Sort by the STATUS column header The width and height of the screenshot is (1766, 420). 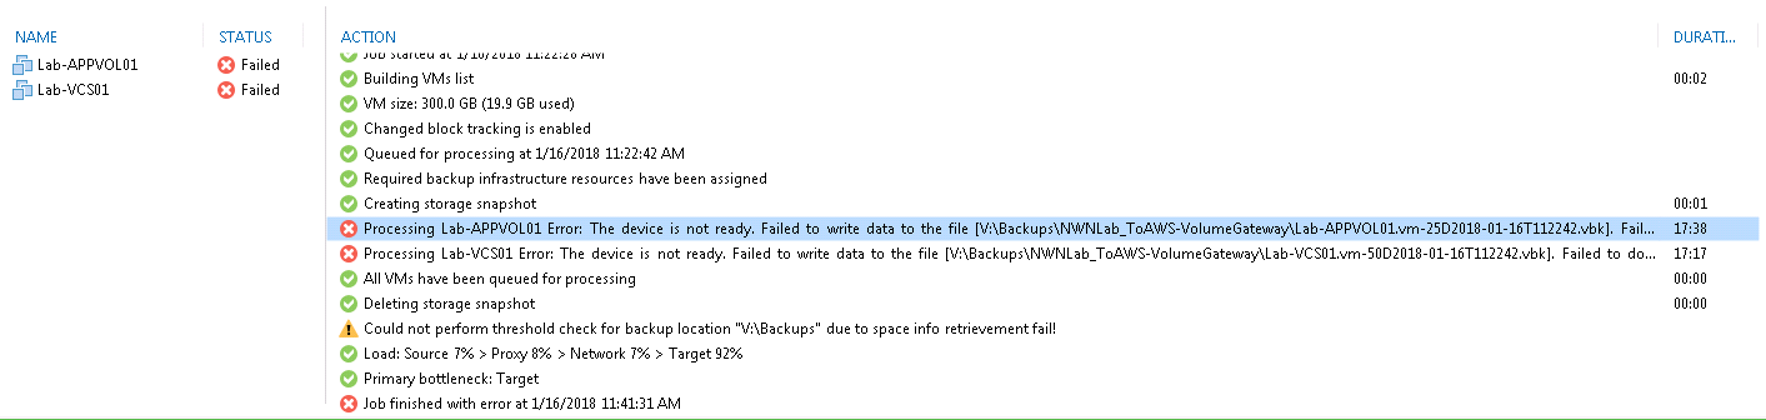click(x=245, y=37)
